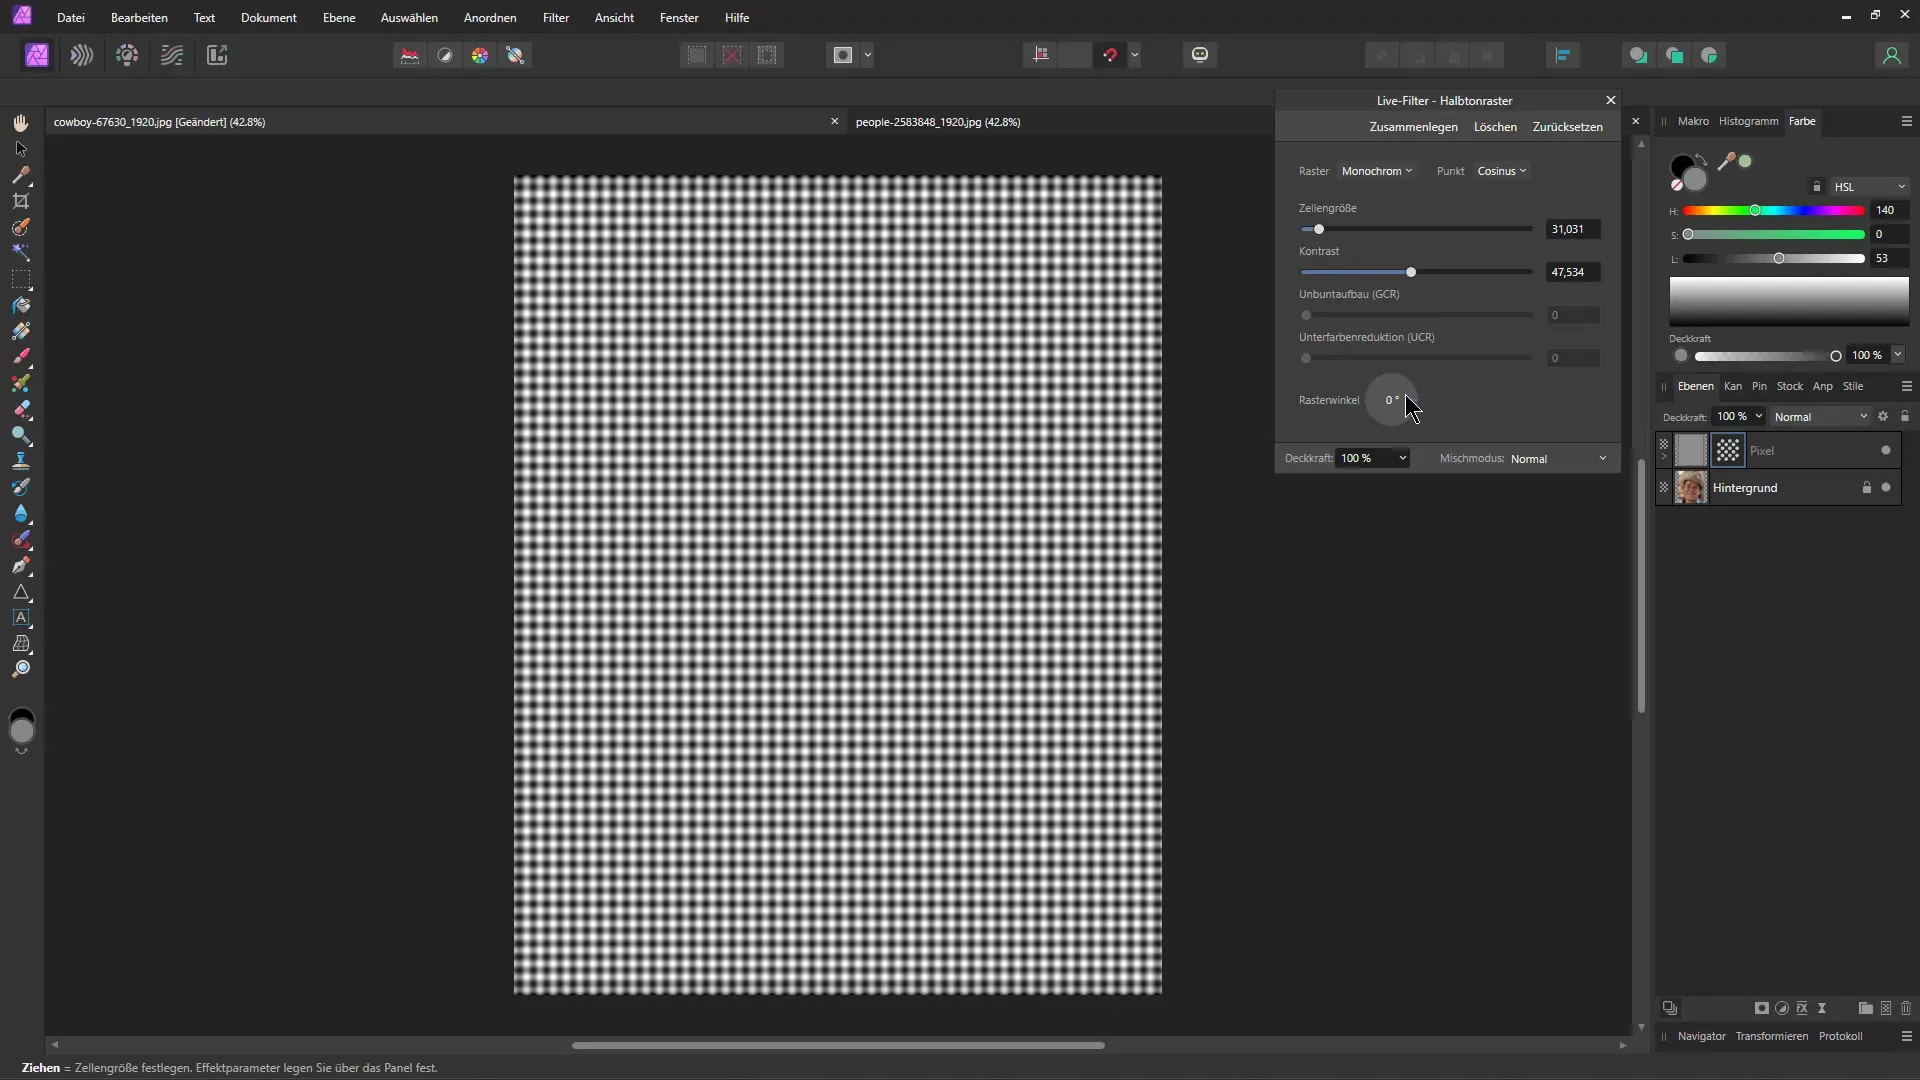Click the Farbe tab in panel
Viewport: 1920px width, 1080px height.
[1803, 121]
